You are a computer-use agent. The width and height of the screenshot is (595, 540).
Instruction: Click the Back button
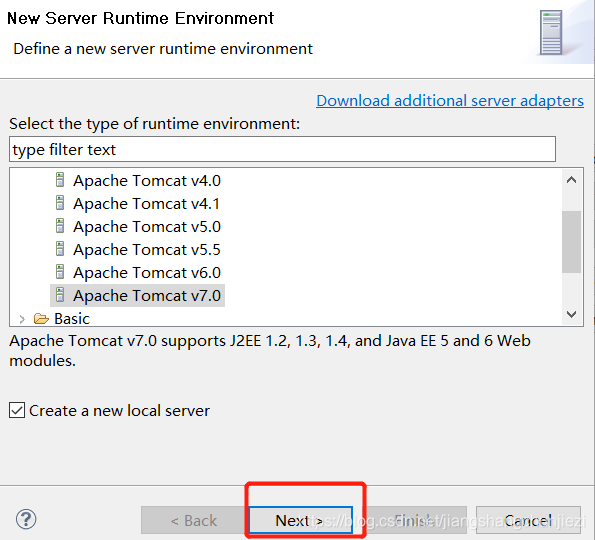[x=194, y=520]
